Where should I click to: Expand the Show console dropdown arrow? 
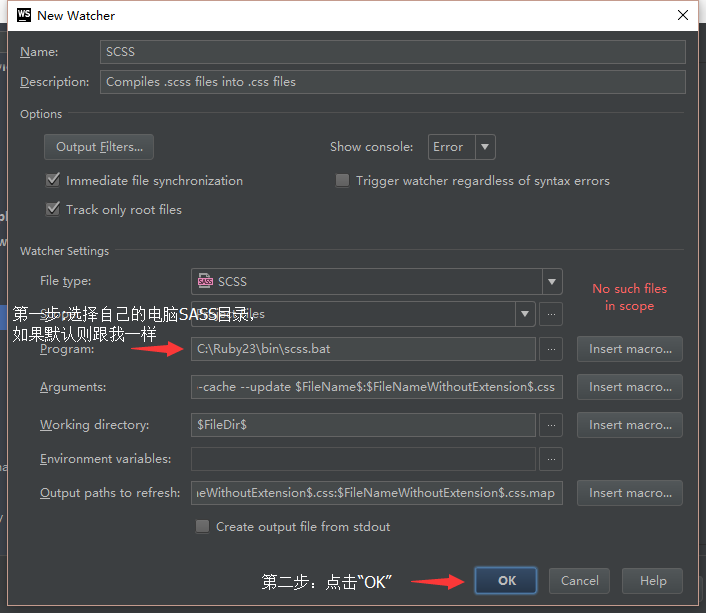pos(485,147)
